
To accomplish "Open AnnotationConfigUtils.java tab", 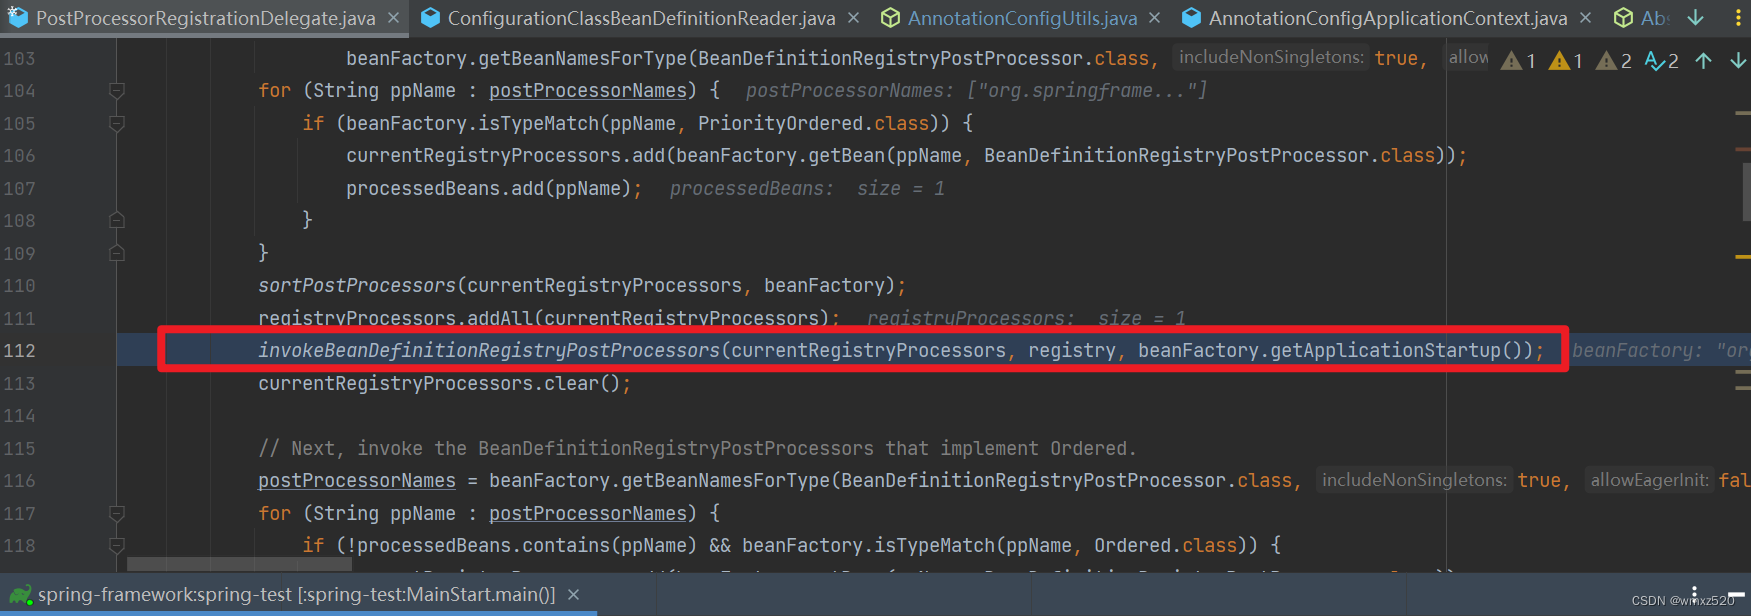I will point(1022,18).
